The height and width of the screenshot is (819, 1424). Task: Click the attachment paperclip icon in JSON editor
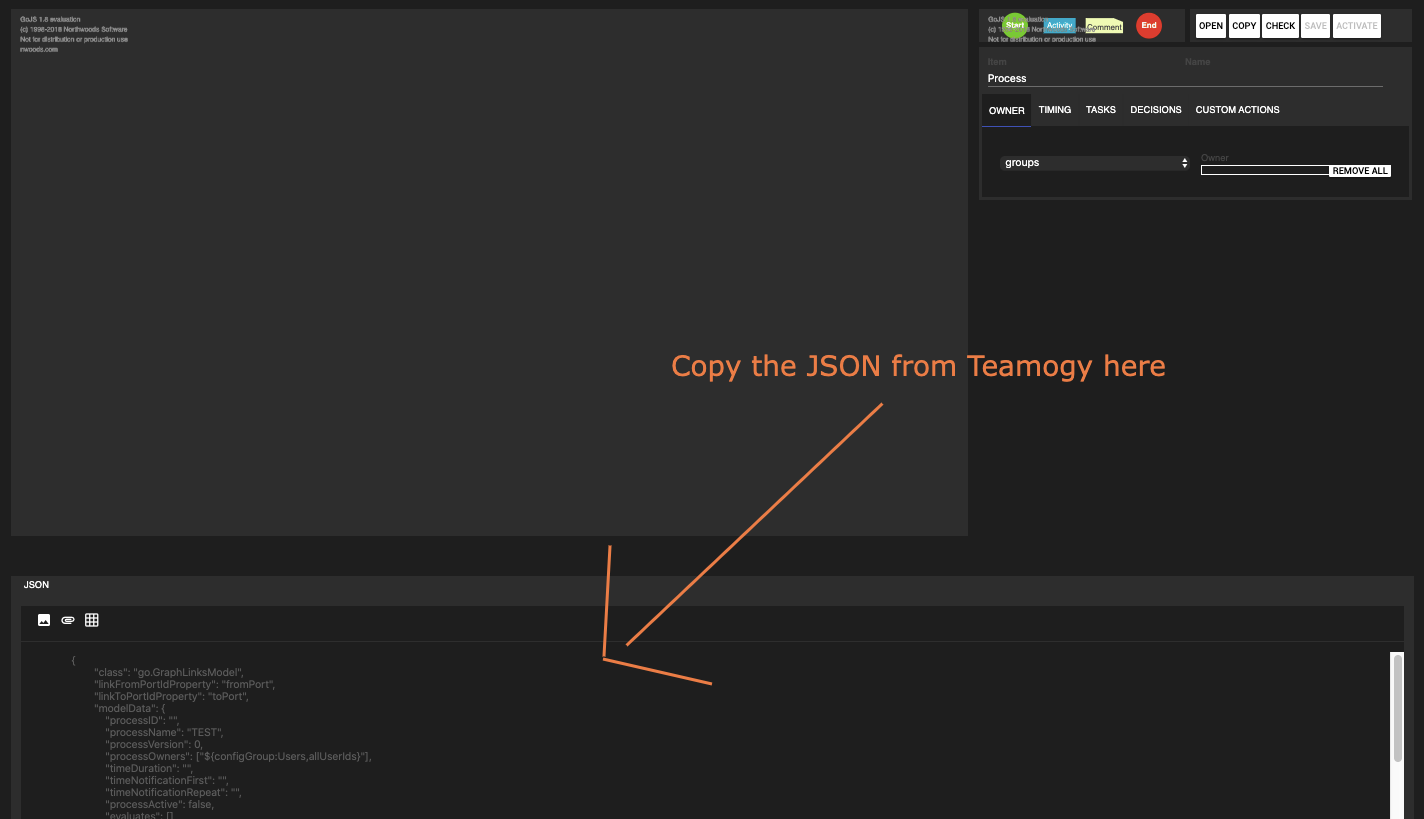(68, 620)
